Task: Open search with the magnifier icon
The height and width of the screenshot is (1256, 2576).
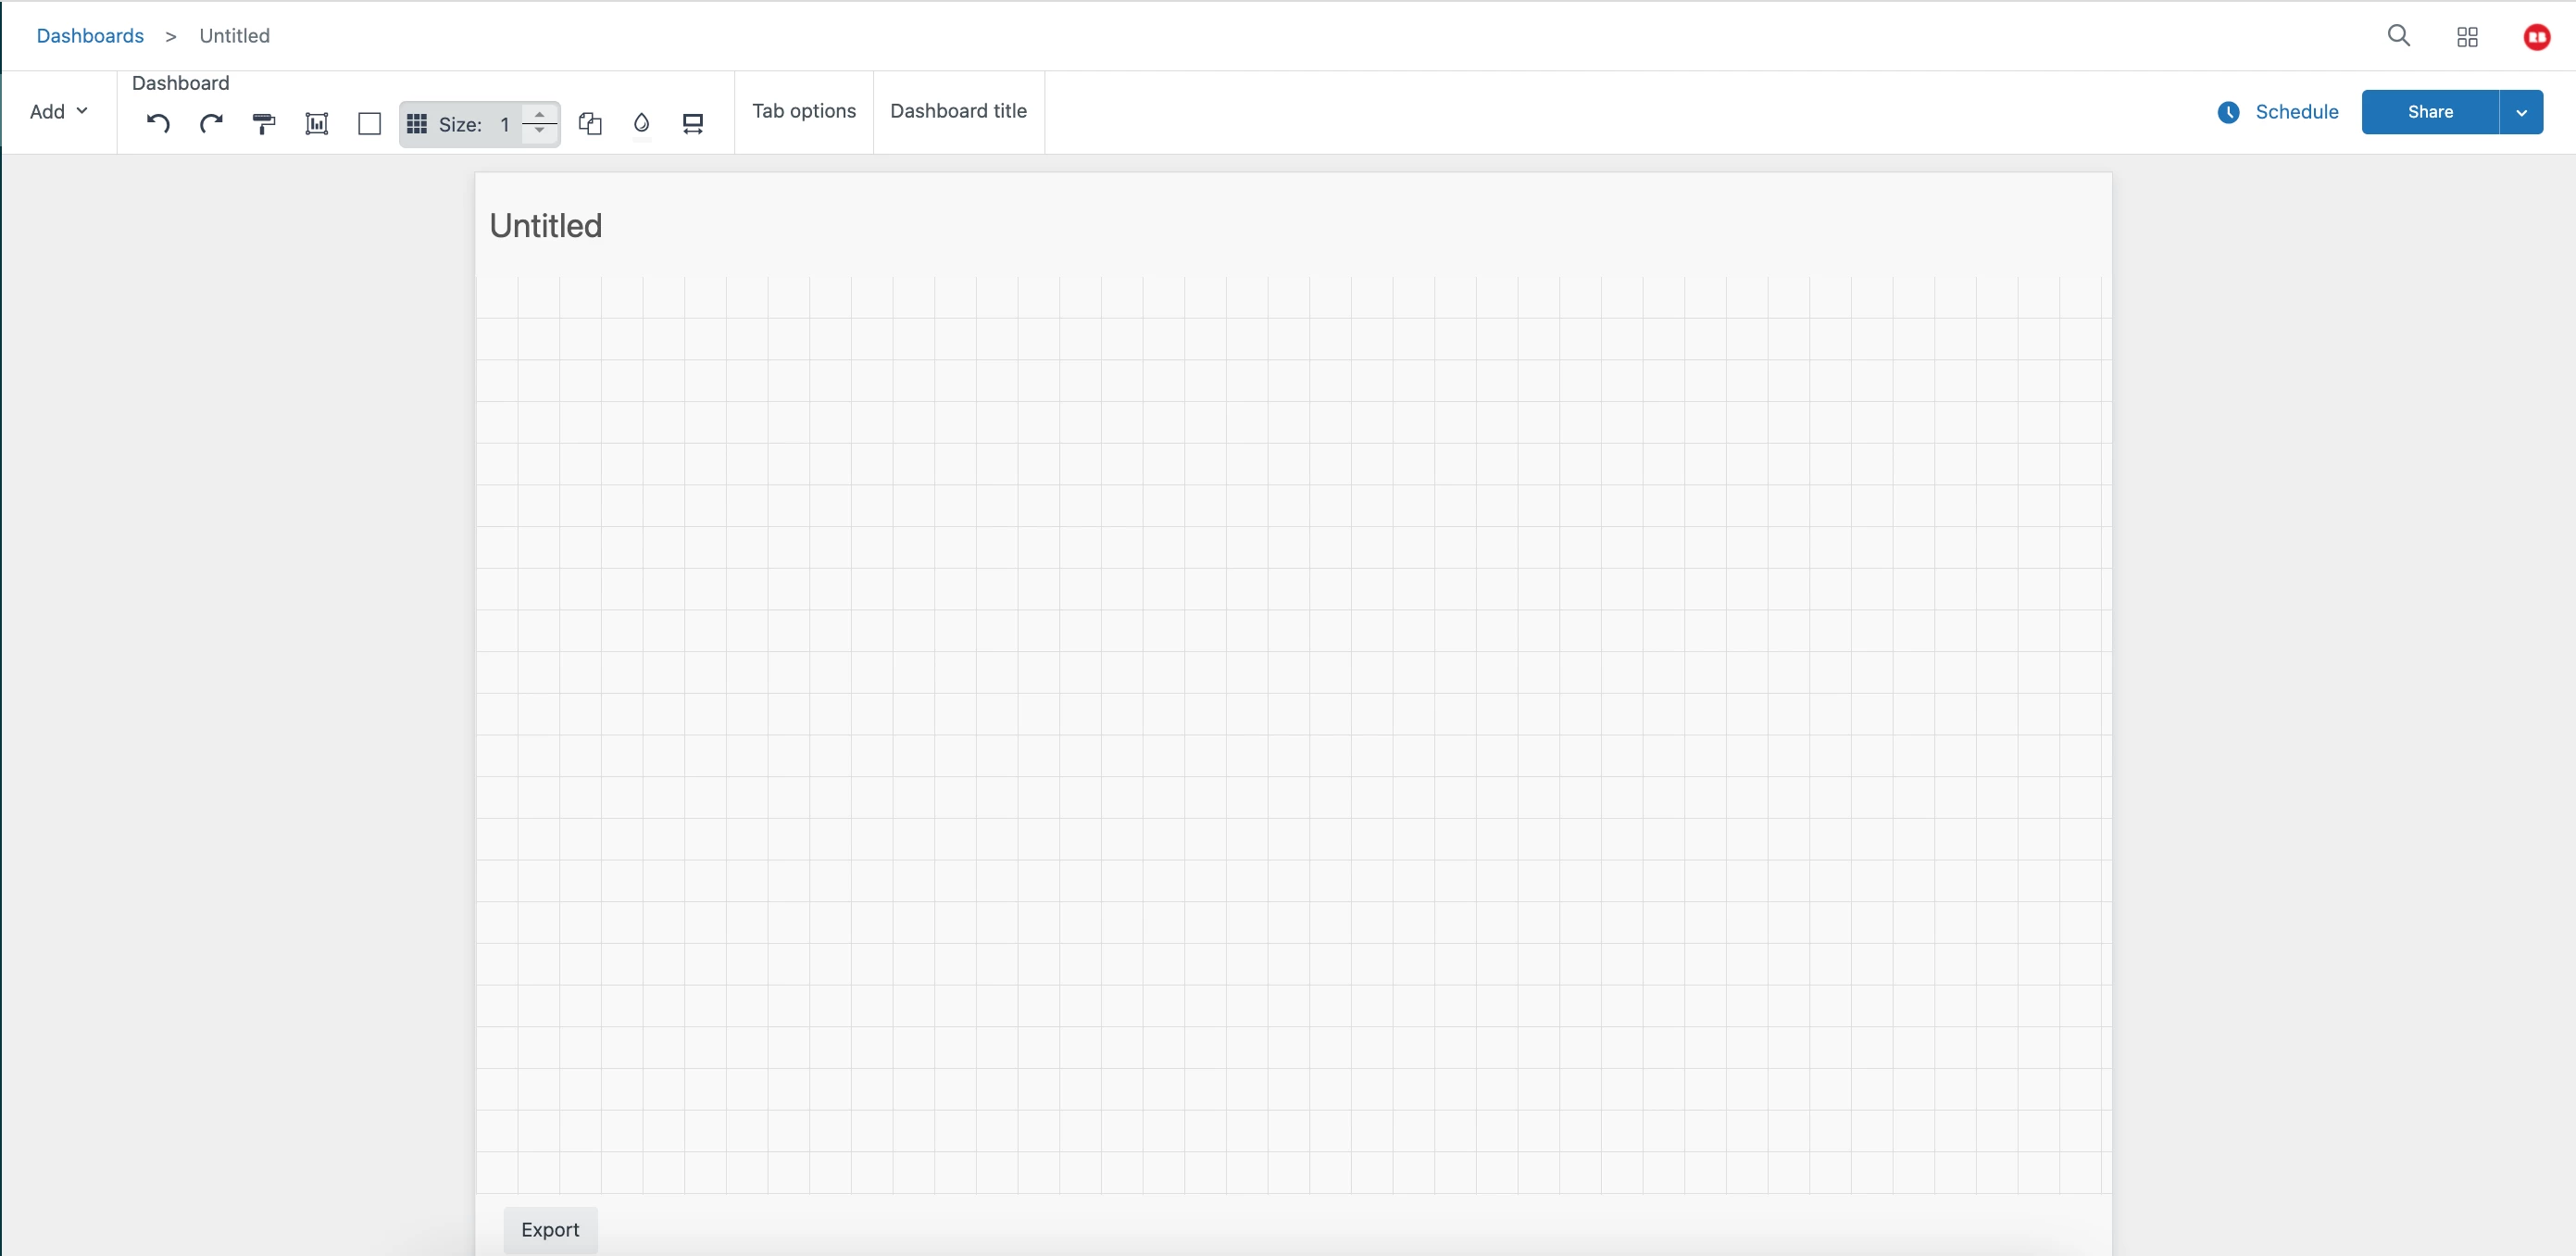Action: point(2398,36)
